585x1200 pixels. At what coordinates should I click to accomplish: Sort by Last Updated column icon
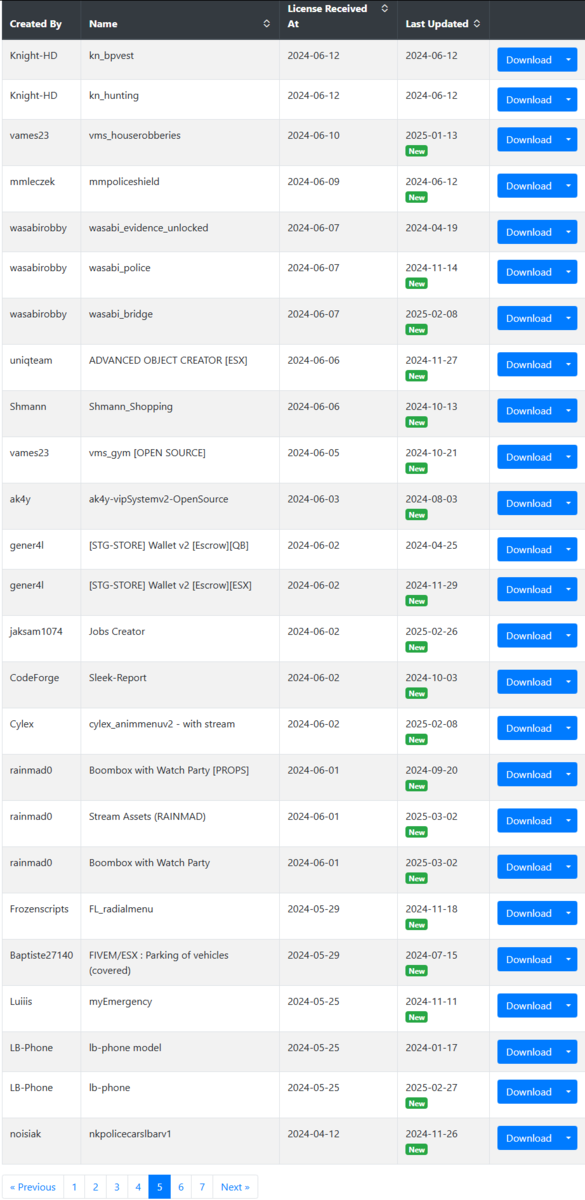(477, 23)
